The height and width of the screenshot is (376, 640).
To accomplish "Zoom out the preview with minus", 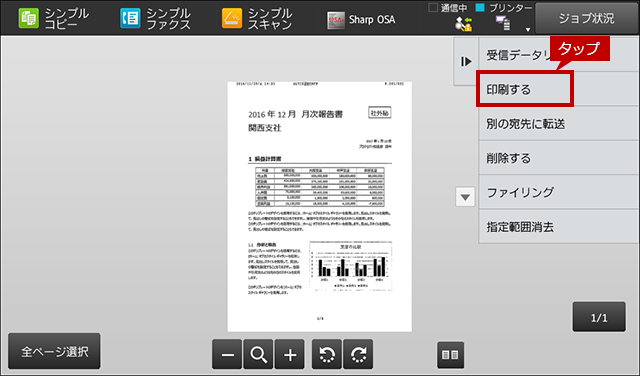I will click(x=227, y=354).
